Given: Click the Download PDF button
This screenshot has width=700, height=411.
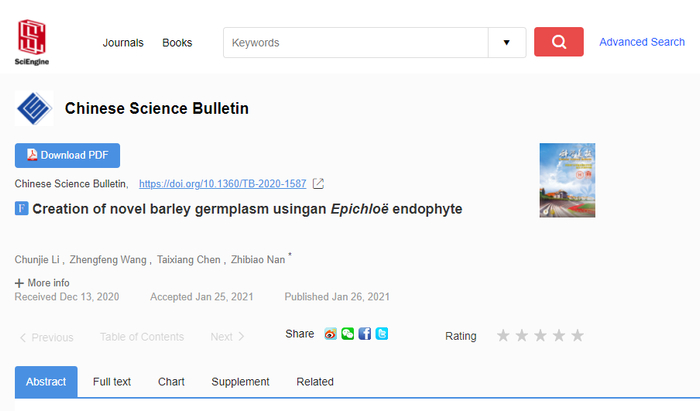Looking at the screenshot, I should point(67,155).
